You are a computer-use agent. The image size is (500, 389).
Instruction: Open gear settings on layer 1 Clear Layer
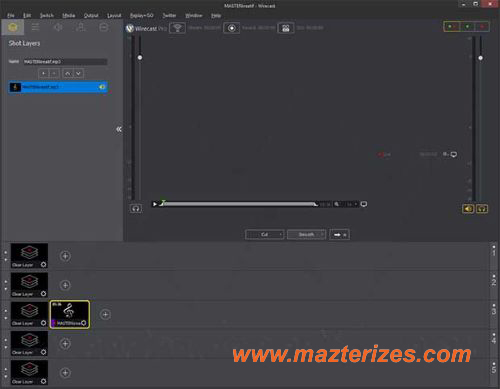(43, 265)
